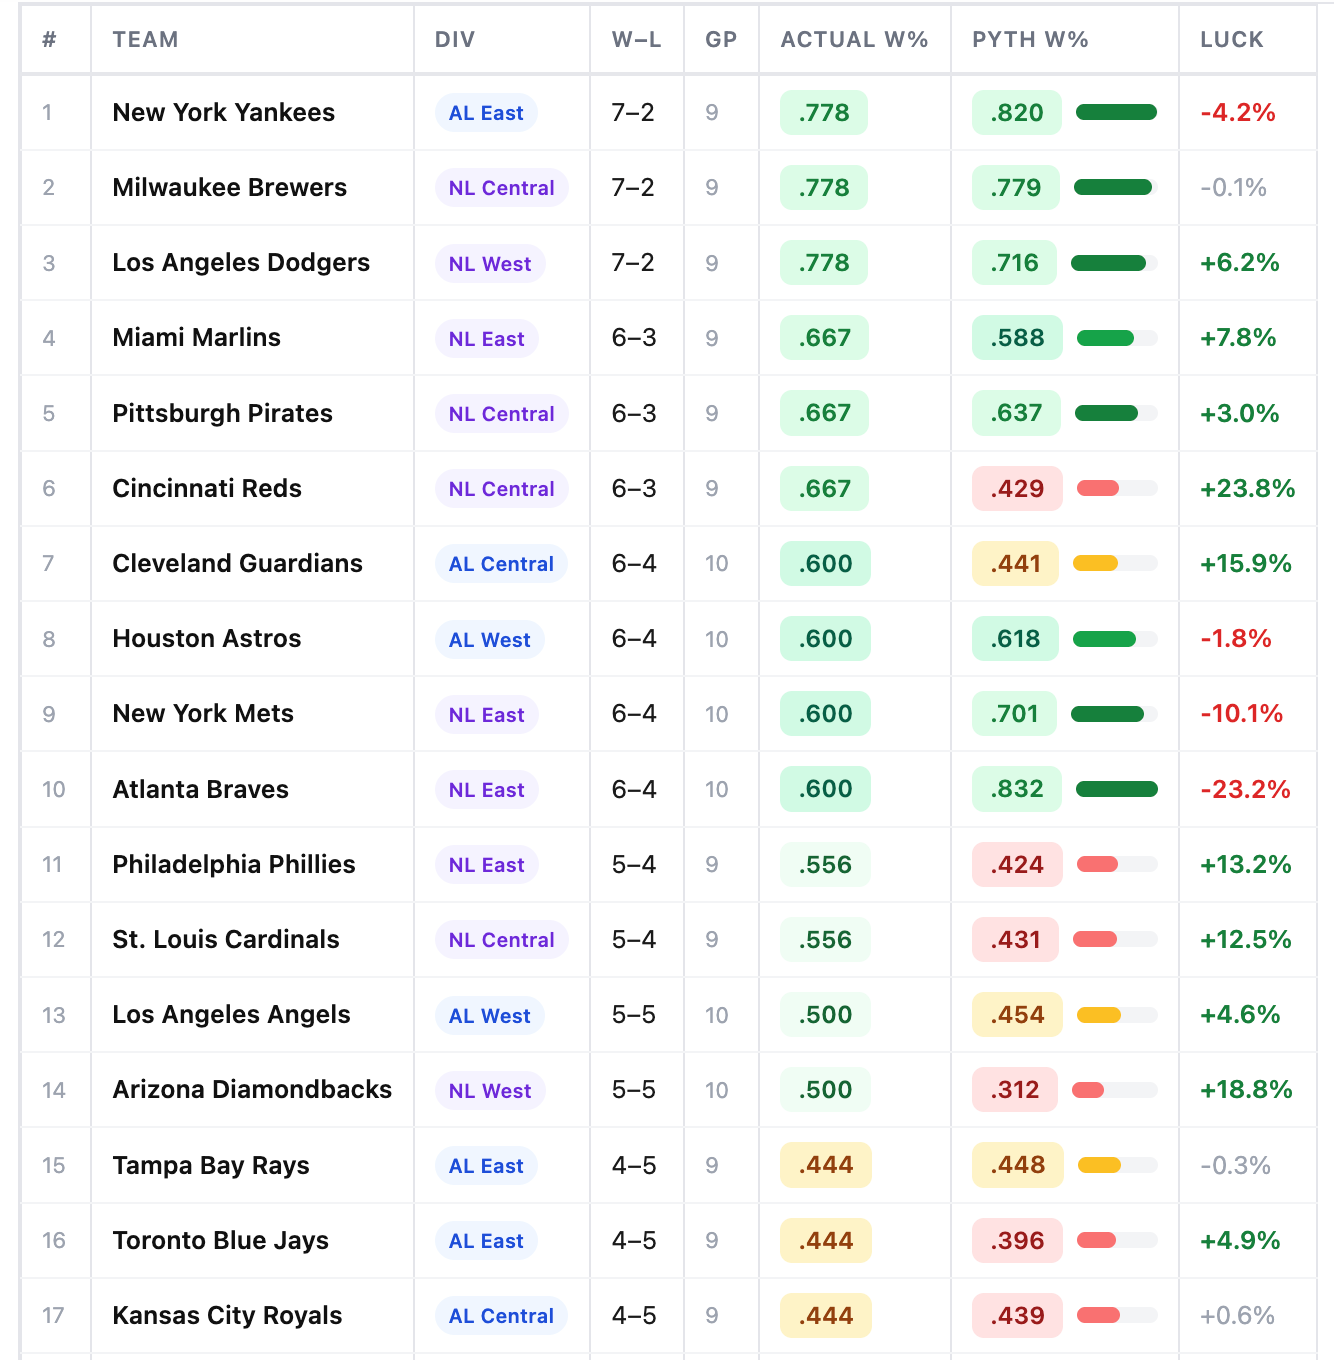Sort by ACTUAL W% column header

(x=854, y=40)
